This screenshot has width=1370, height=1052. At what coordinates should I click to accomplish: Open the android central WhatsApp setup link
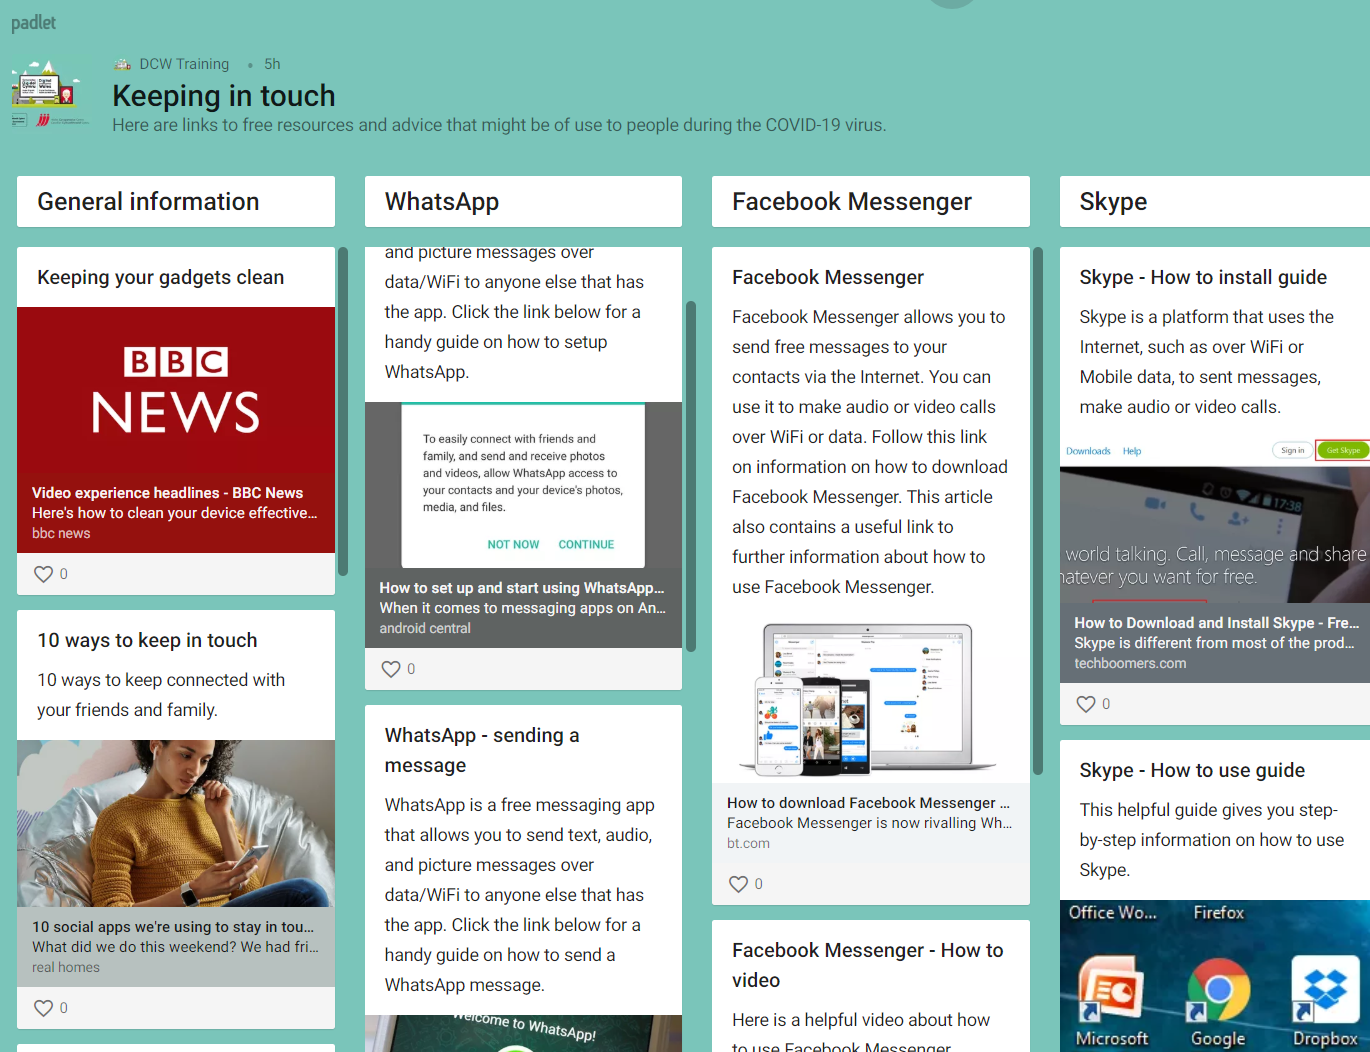click(523, 608)
